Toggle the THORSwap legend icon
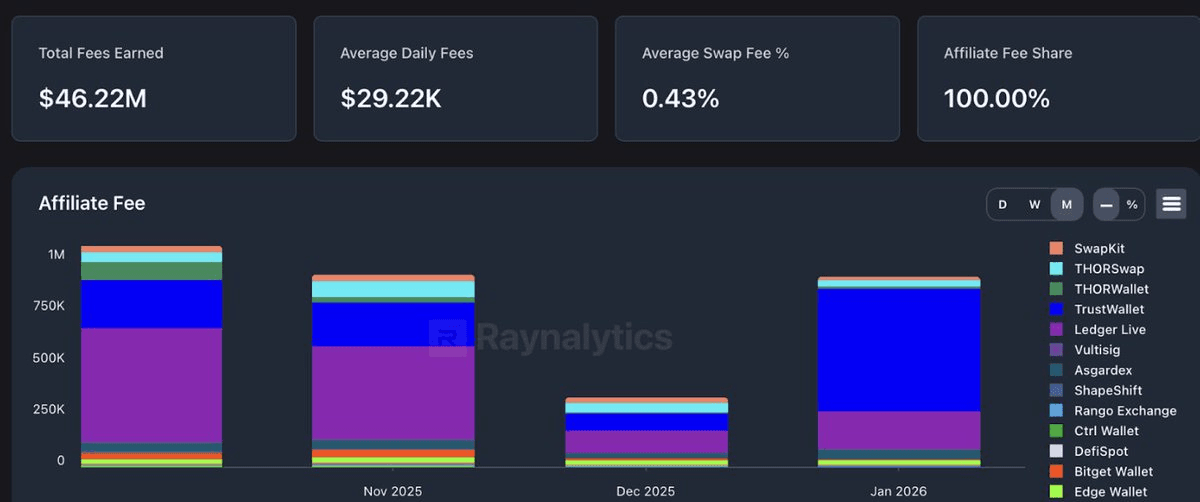The image size is (1200, 502). (x=1056, y=269)
